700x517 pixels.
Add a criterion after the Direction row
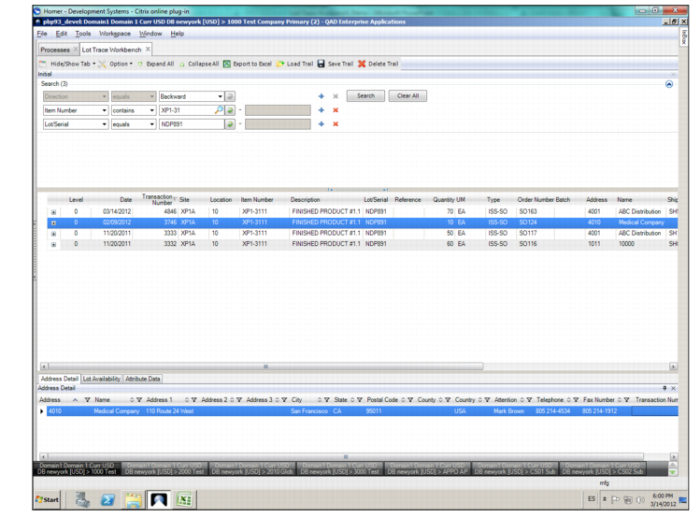pyautogui.click(x=321, y=96)
